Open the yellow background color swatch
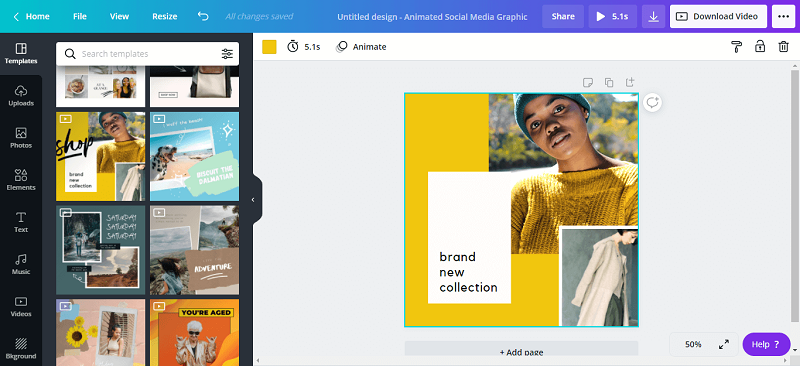This screenshot has height=366, width=800. coord(269,47)
